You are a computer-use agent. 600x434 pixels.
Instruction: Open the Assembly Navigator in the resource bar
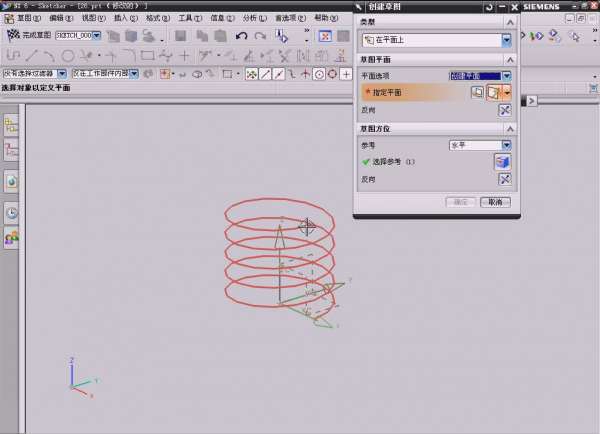click(11, 125)
